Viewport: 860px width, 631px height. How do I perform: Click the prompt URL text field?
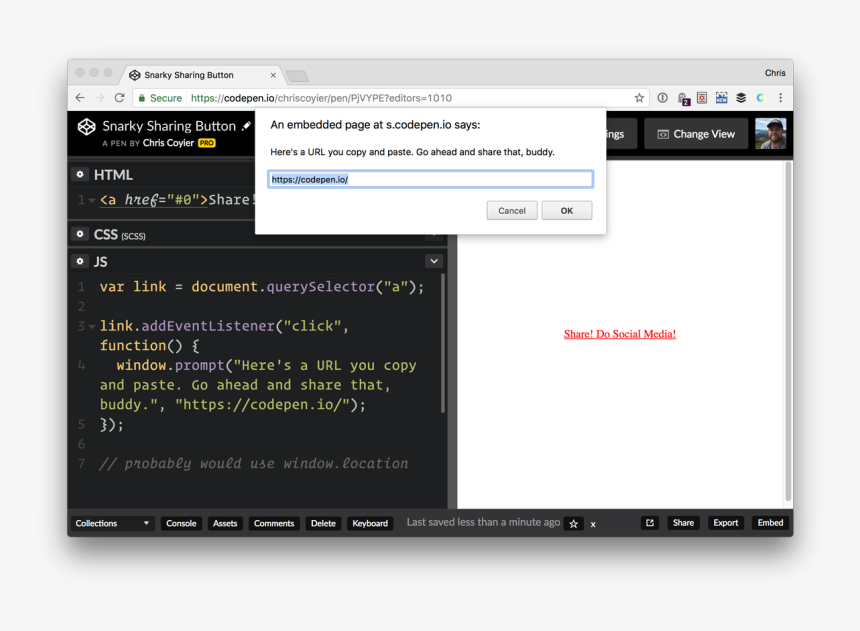click(430, 180)
